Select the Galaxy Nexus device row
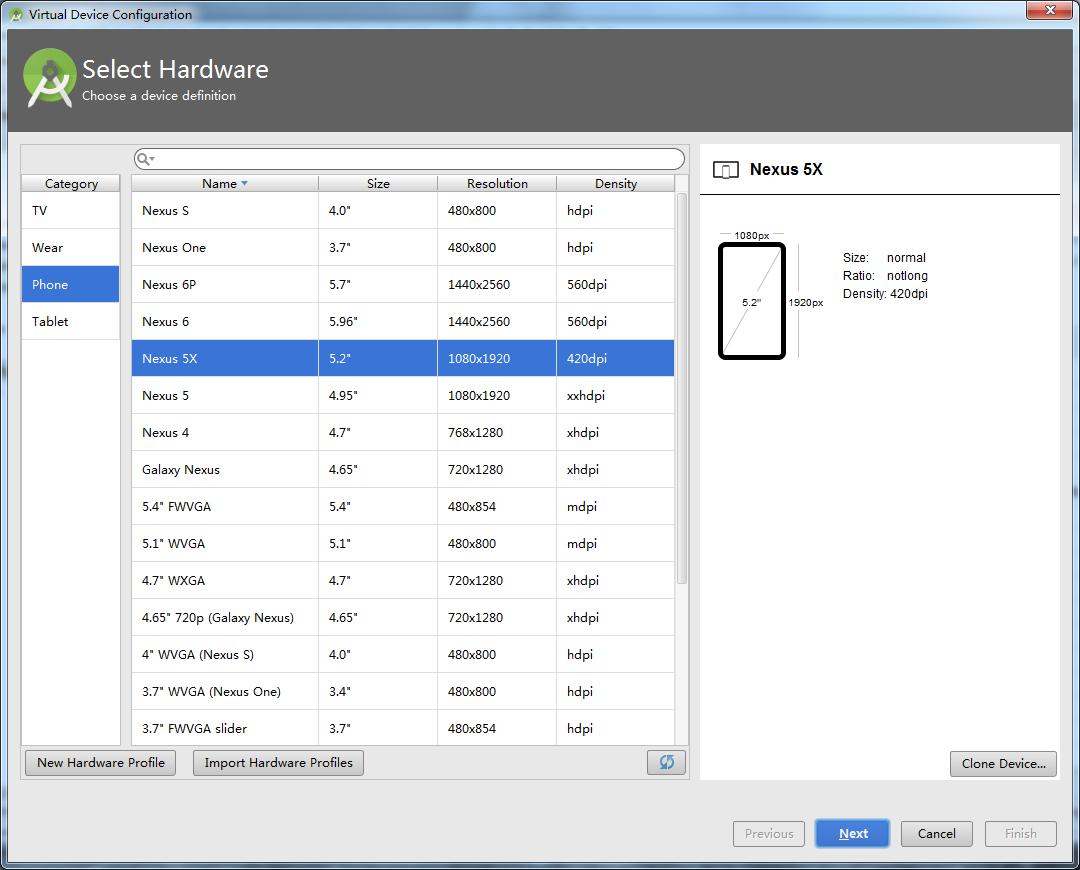This screenshot has height=870, width=1080. coord(403,470)
